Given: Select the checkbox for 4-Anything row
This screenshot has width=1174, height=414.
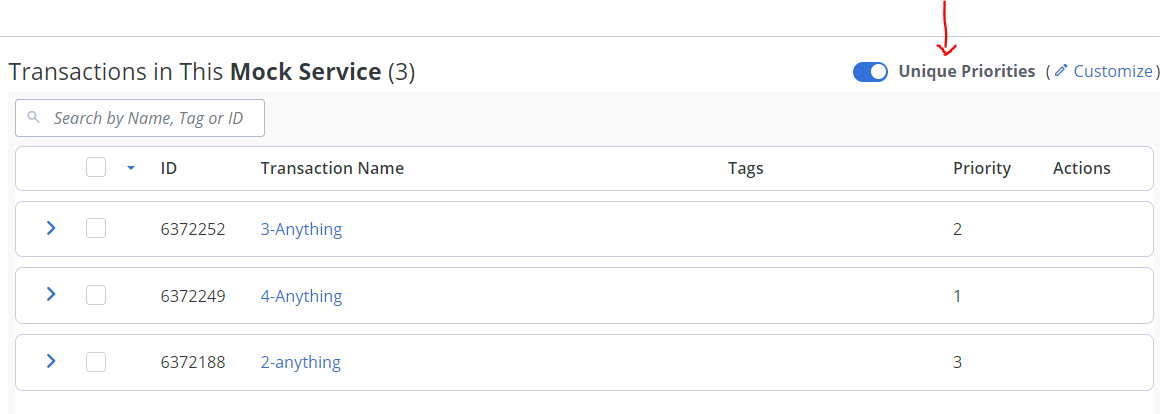Looking at the screenshot, I should point(96,295).
